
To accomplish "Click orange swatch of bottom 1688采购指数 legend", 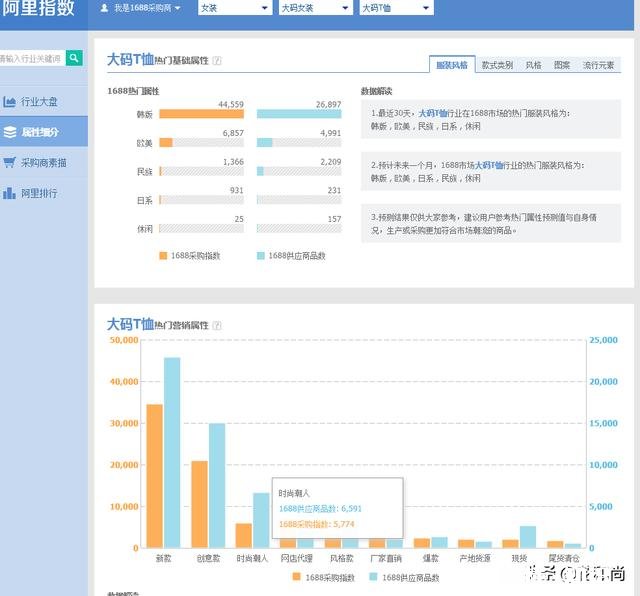I will [x=297, y=577].
